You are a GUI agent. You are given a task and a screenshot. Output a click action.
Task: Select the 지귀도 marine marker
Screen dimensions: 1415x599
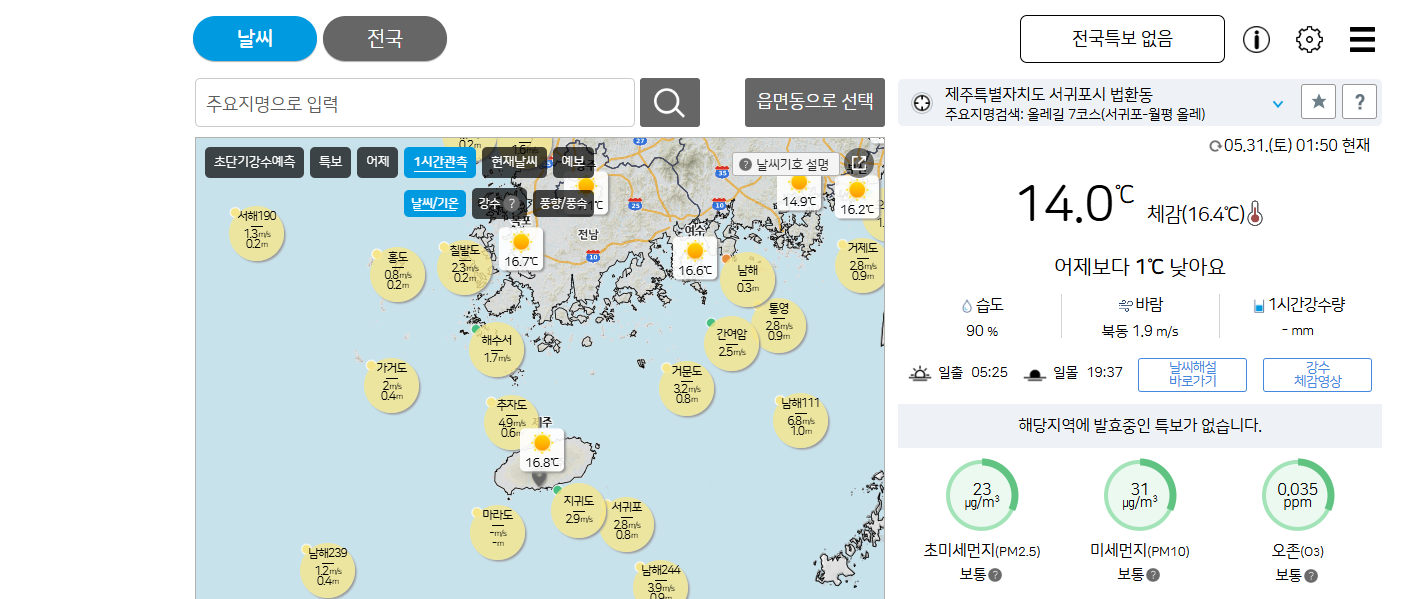point(579,510)
